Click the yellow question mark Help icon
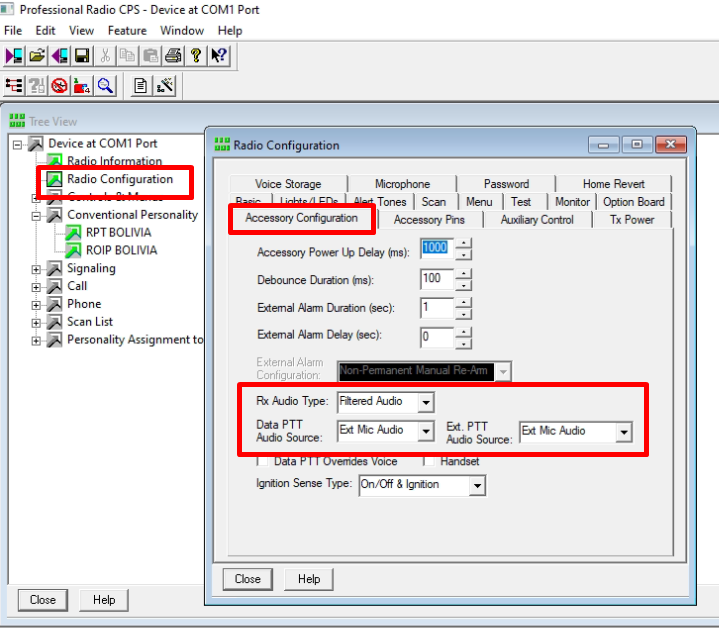Image resolution: width=719 pixels, height=628 pixels. [196, 56]
